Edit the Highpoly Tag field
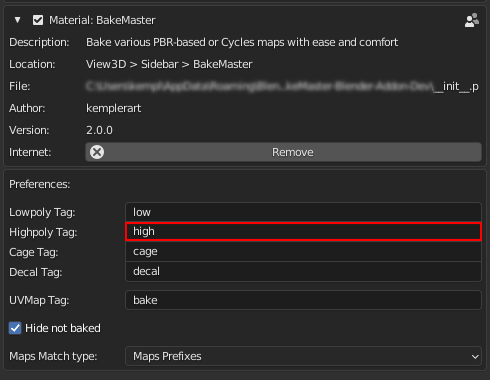Screen dimensions: 490x380 click(303, 231)
